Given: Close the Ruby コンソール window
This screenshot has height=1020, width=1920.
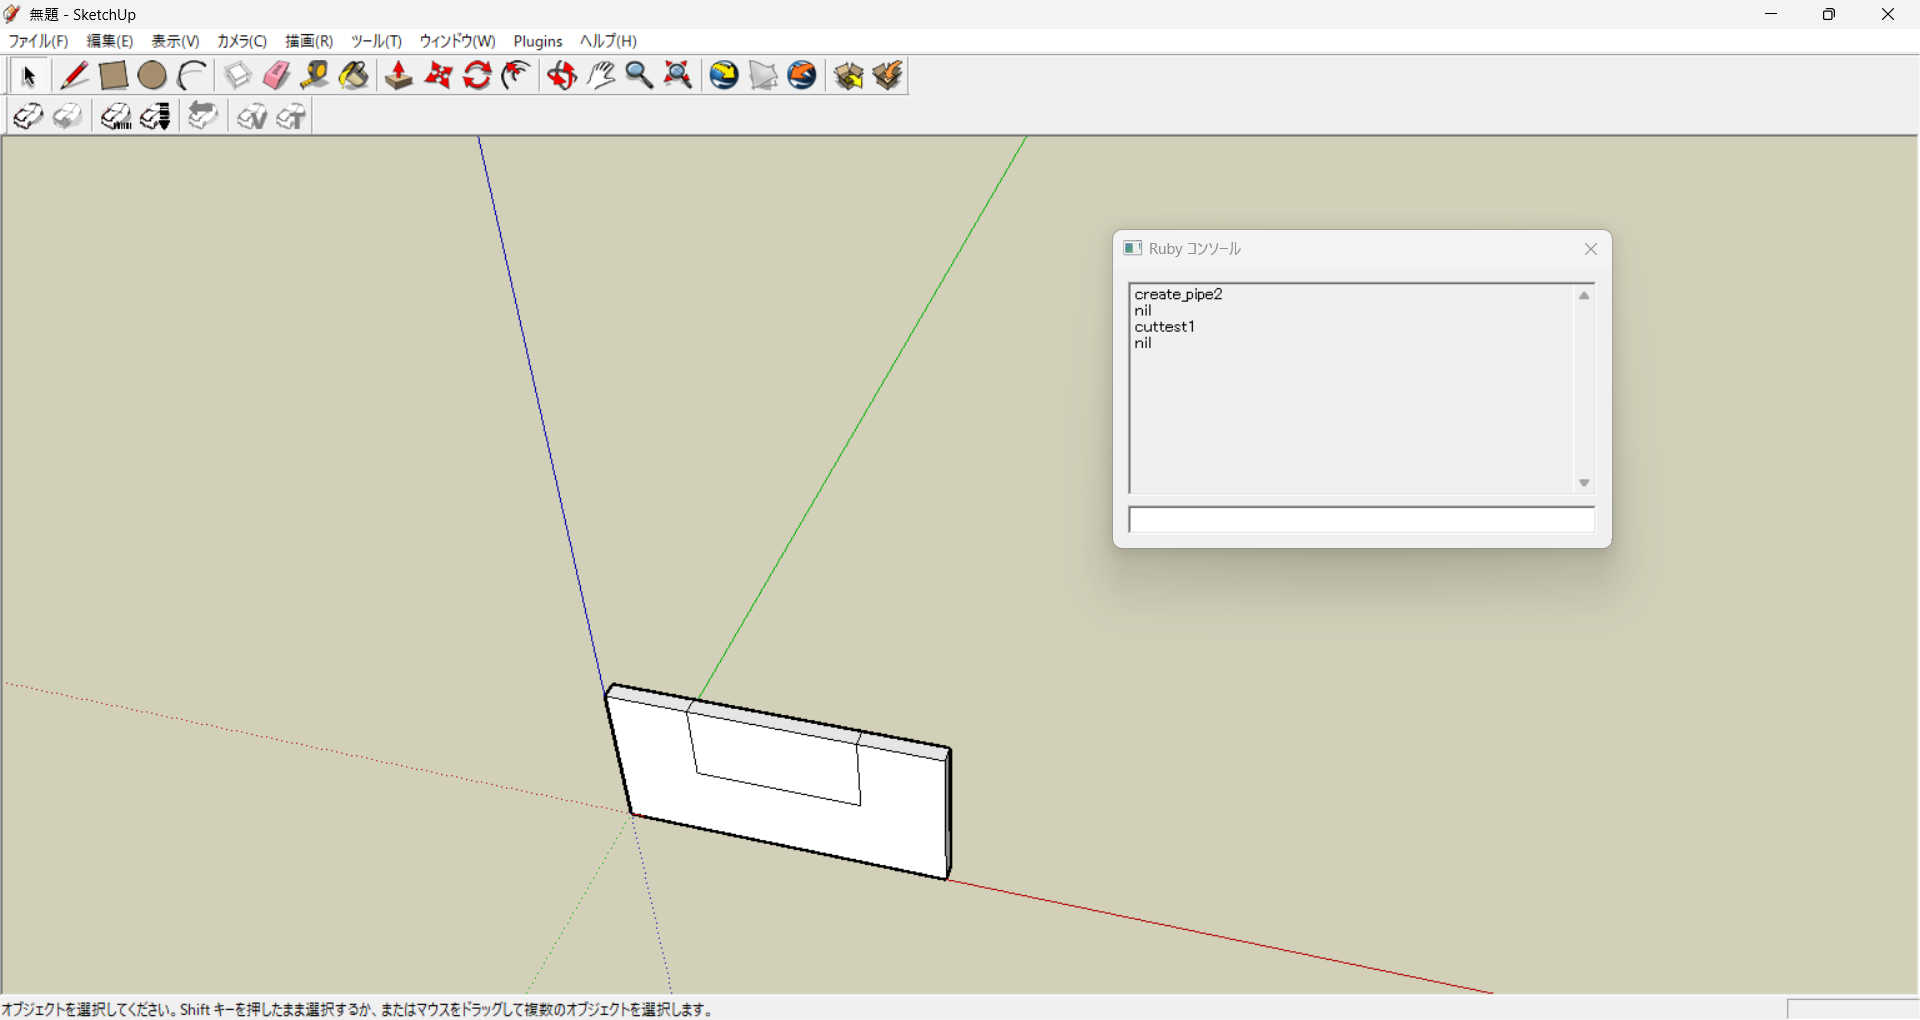Looking at the screenshot, I should (1590, 249).
